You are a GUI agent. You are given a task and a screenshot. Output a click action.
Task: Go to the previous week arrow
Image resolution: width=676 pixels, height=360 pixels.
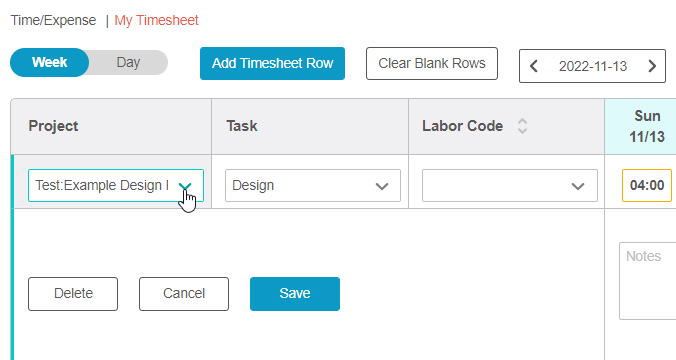(534, 66)
